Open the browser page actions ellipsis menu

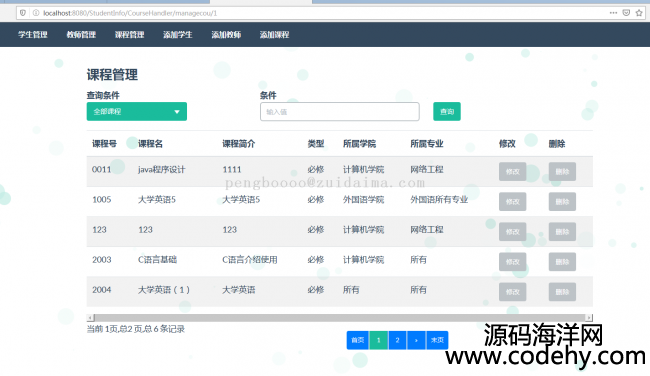[x=613, y=13]
